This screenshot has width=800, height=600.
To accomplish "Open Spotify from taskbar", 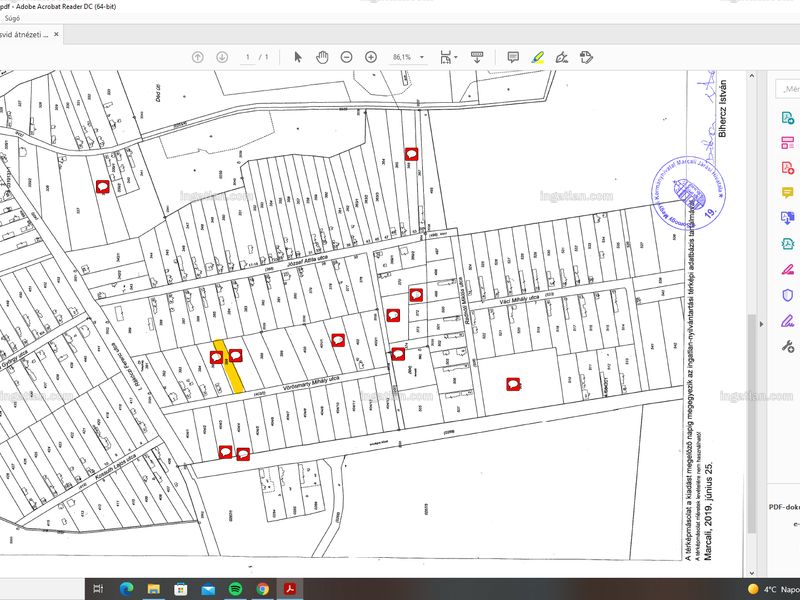I will click(235, 589).
